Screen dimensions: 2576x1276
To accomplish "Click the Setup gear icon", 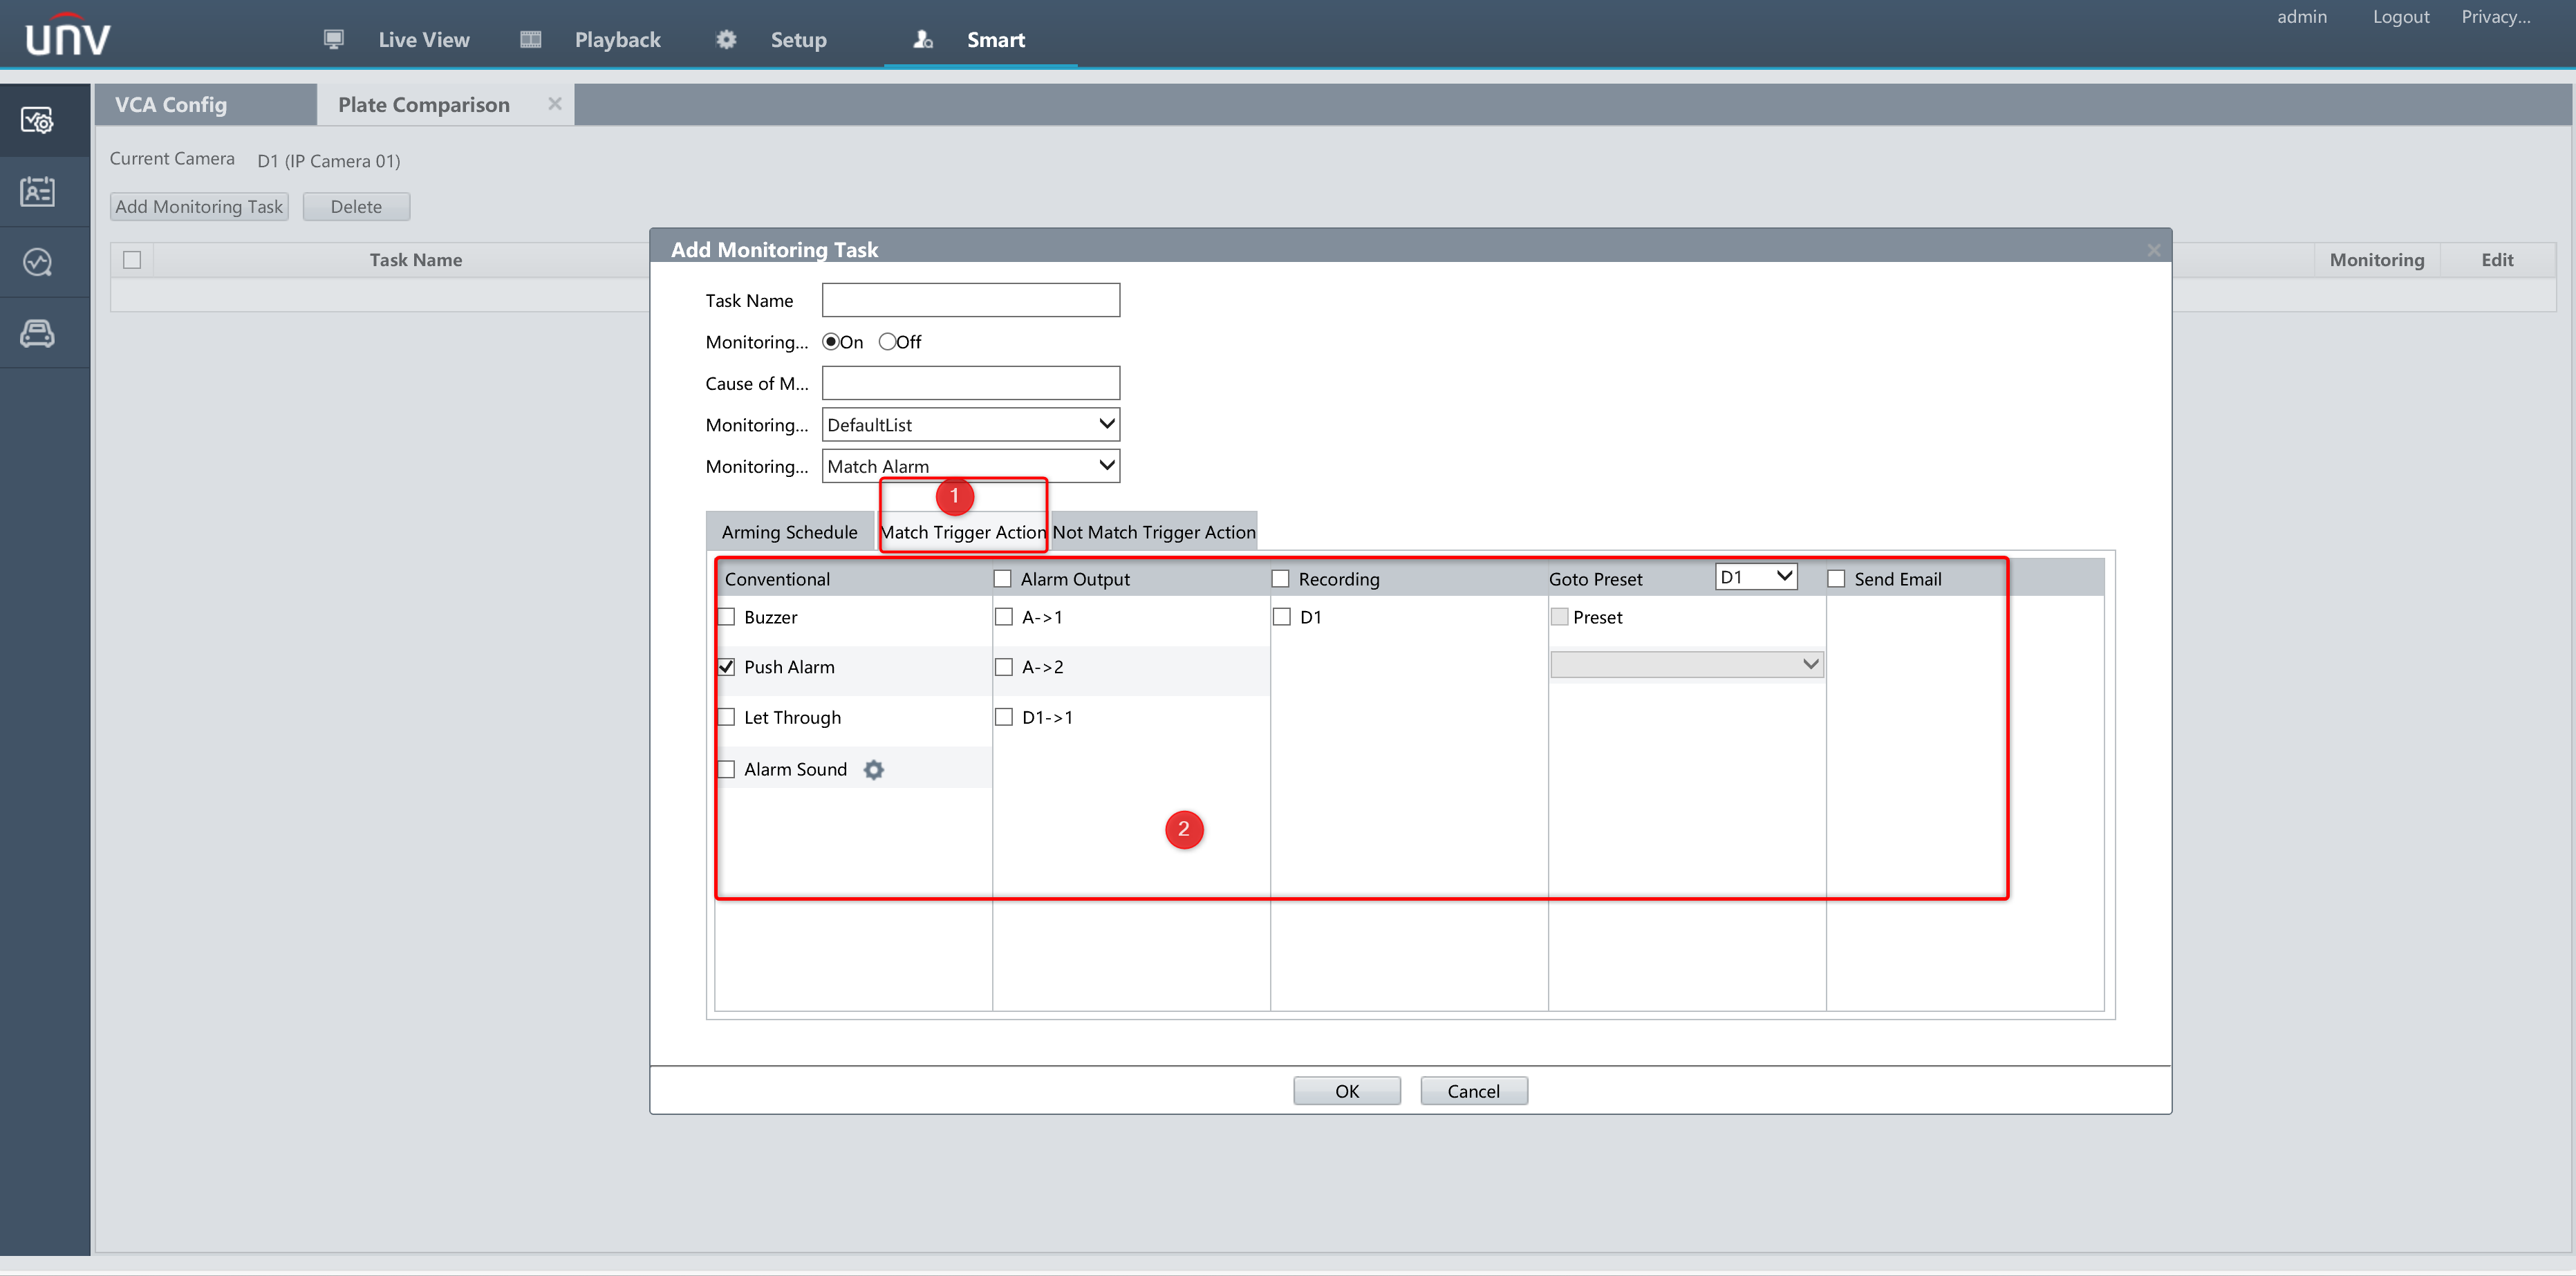I will point(726,39).
